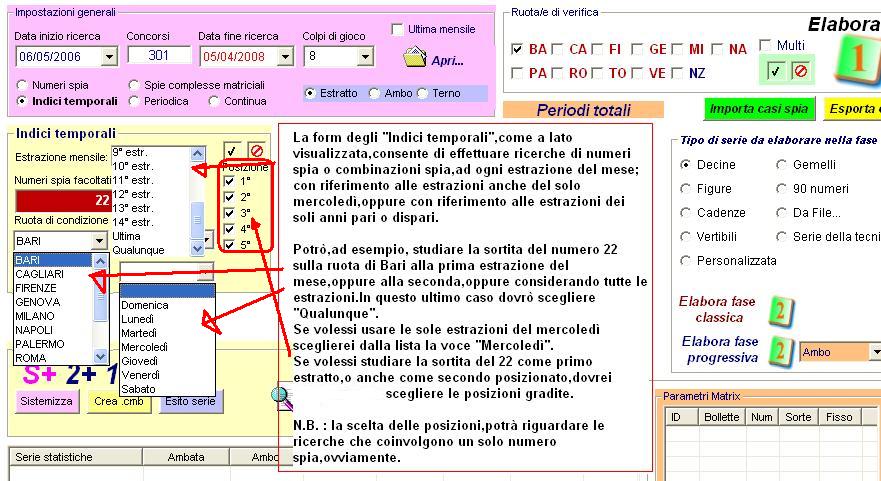881x481 pixels.
Task: Select Gemelli as serie type
Action: click(x=782, y=165)
